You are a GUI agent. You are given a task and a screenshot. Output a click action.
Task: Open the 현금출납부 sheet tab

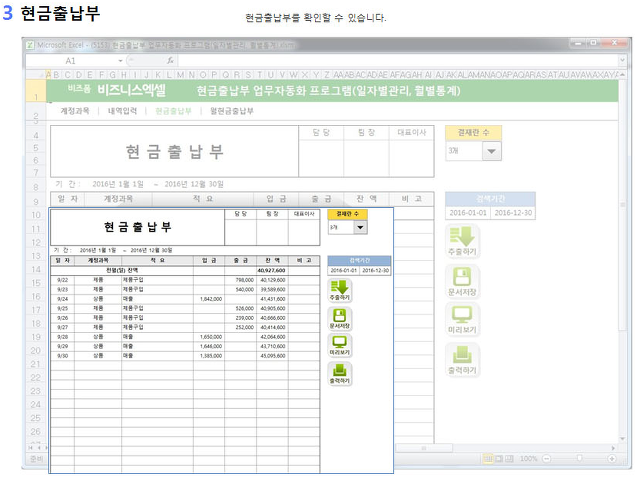click(173, 111)
